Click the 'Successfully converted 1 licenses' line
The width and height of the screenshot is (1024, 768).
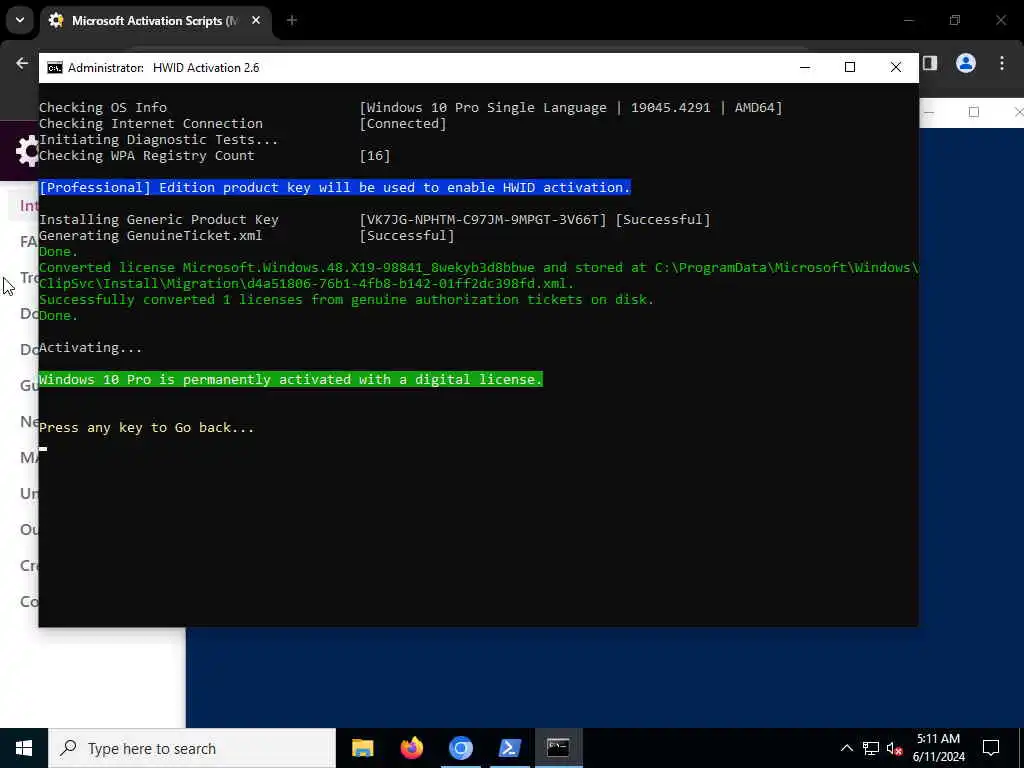click(x=346, y=300)
